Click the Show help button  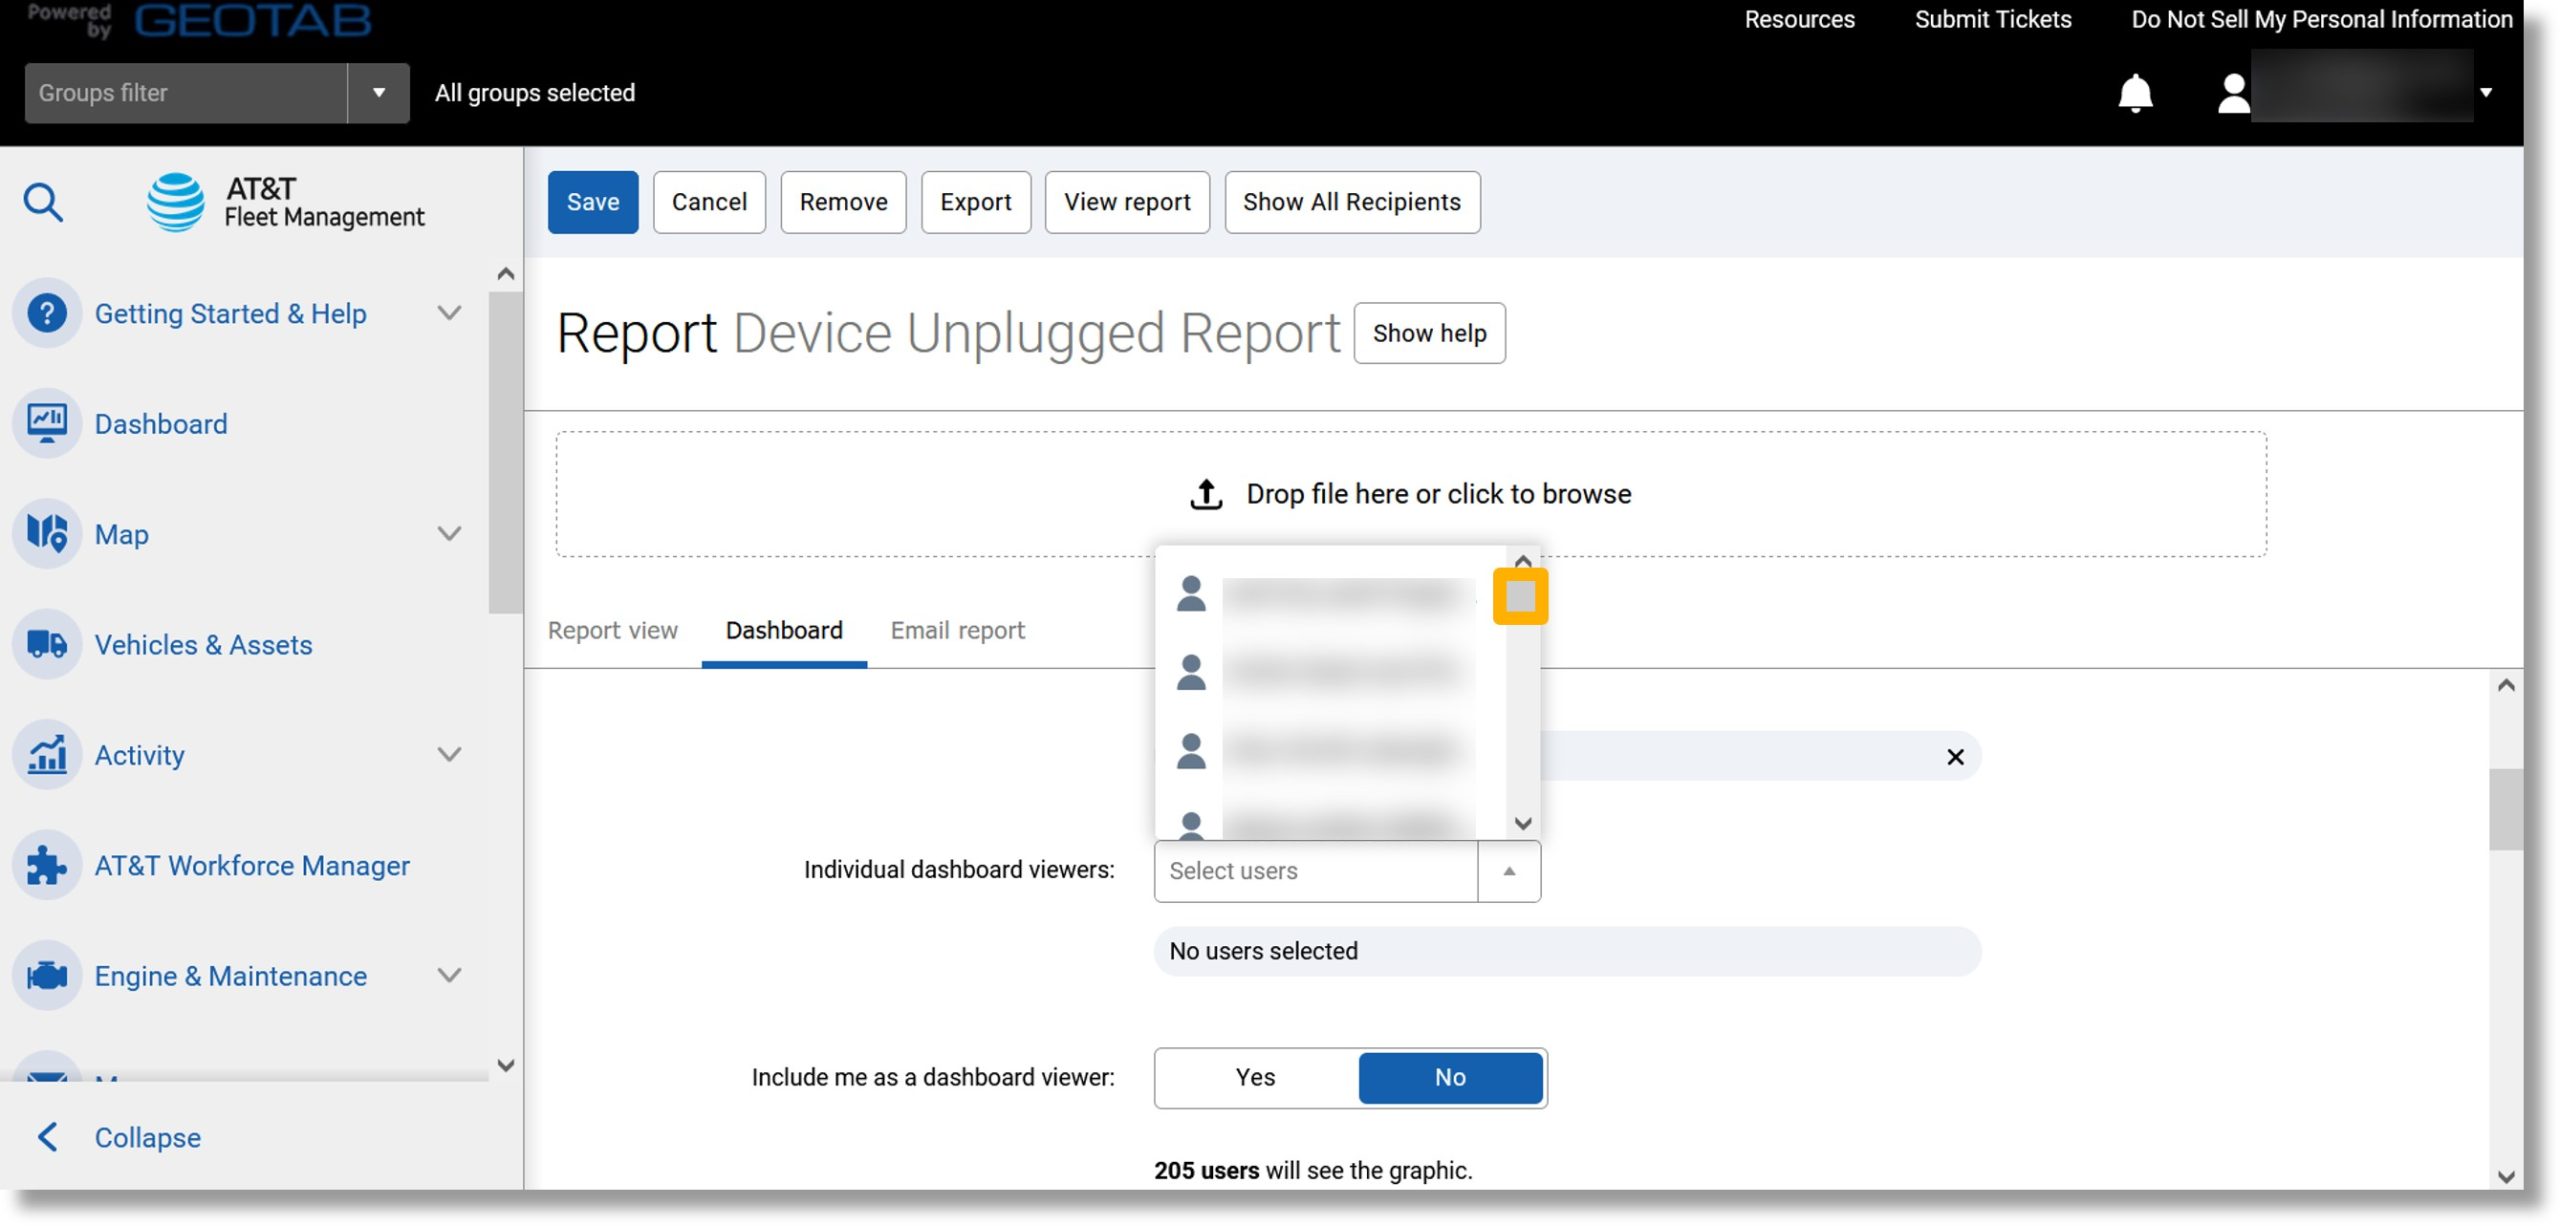point(1429,333)
